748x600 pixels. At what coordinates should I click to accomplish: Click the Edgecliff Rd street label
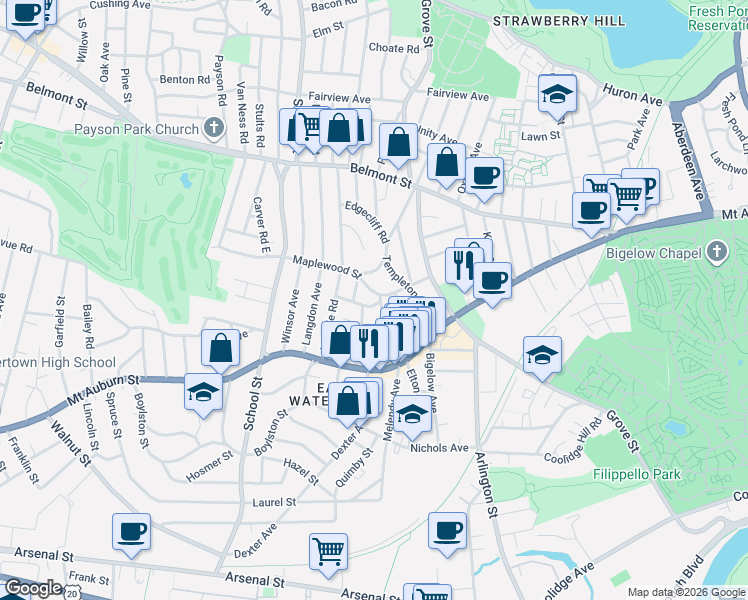[367, 222]
